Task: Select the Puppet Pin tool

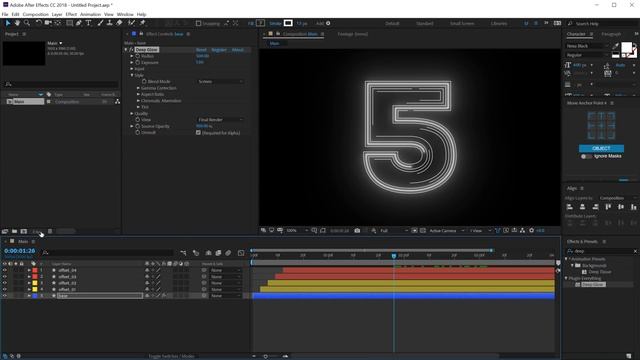Action: pyautogui.click(x=142, y=23)
